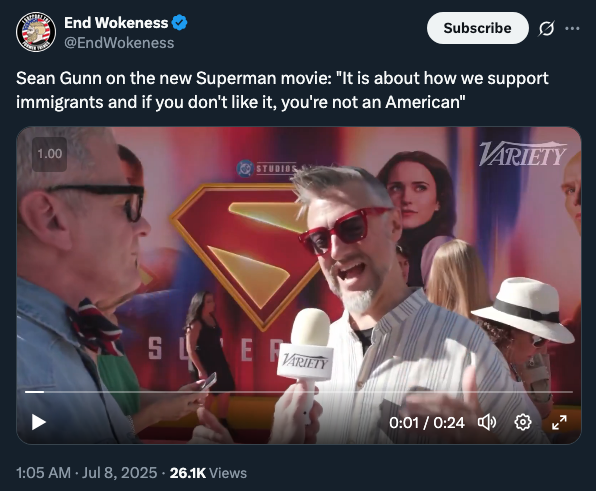Open End Wokeness profile avatar
The height and width of the screenshot is (491, 596).
pyautogui.click(x=36, y=32)
